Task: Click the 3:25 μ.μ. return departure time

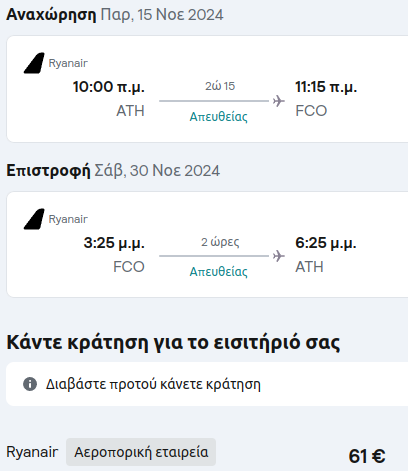Action: click(114, 243)
